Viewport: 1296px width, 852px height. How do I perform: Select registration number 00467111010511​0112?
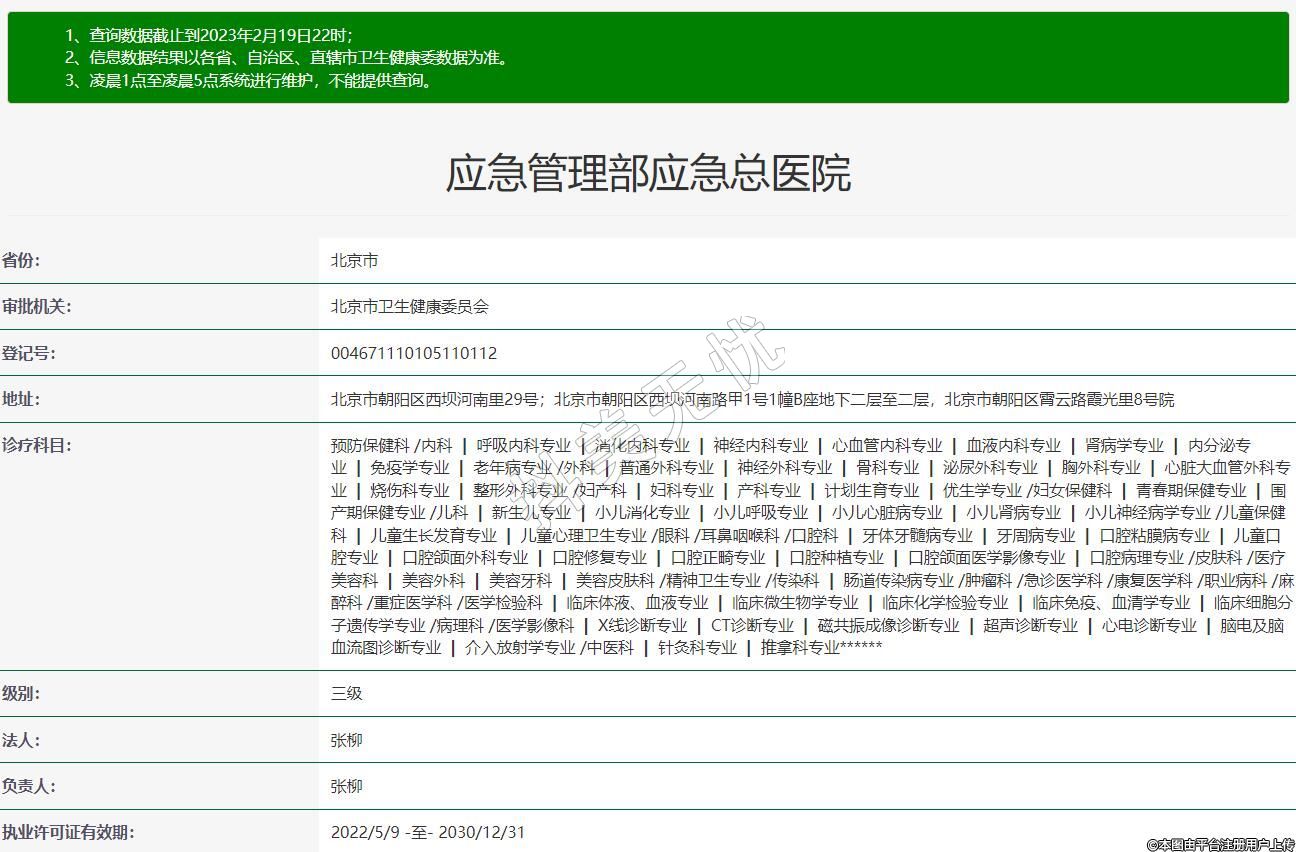pos(414,353)
